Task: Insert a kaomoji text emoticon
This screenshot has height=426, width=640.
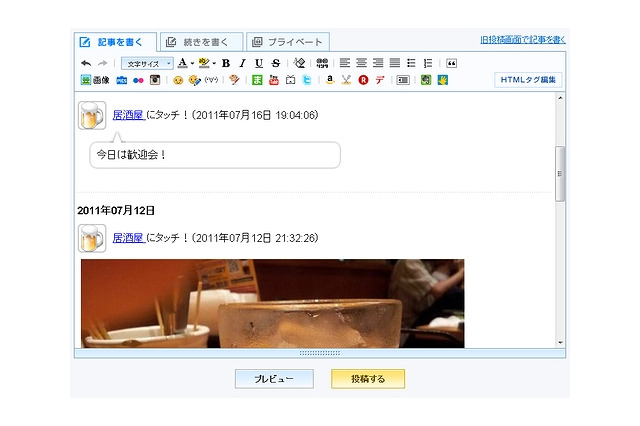Action: tap(211, 80)
